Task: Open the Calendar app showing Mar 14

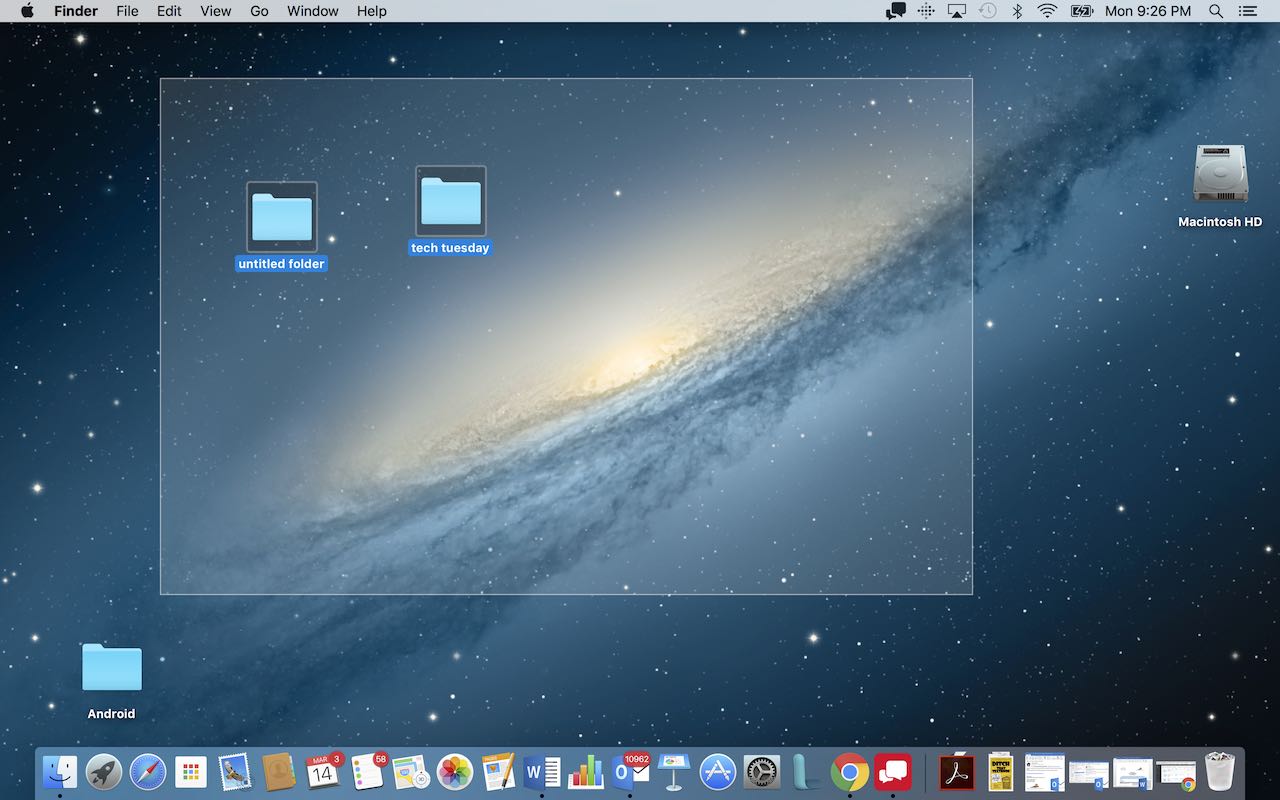Action: point(322,772)
